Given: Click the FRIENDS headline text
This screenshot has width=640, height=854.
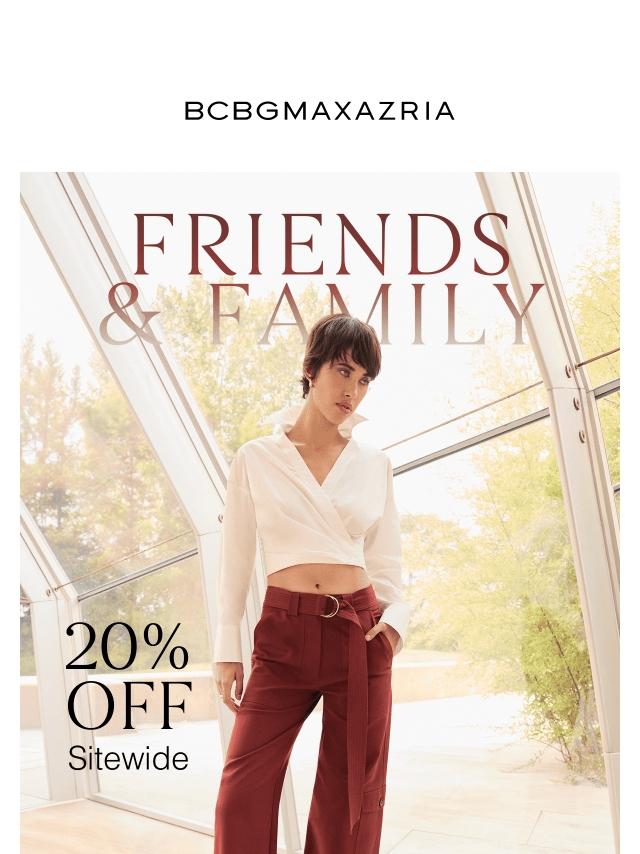Looking at the screenshot, I should (321, 244).
